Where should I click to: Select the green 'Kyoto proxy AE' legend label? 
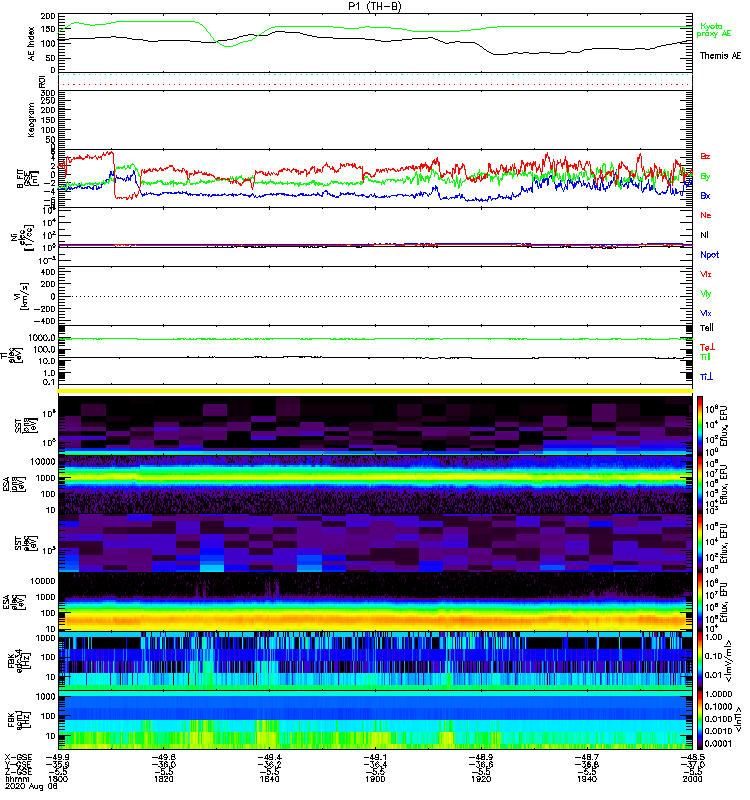tap(713, 30)
